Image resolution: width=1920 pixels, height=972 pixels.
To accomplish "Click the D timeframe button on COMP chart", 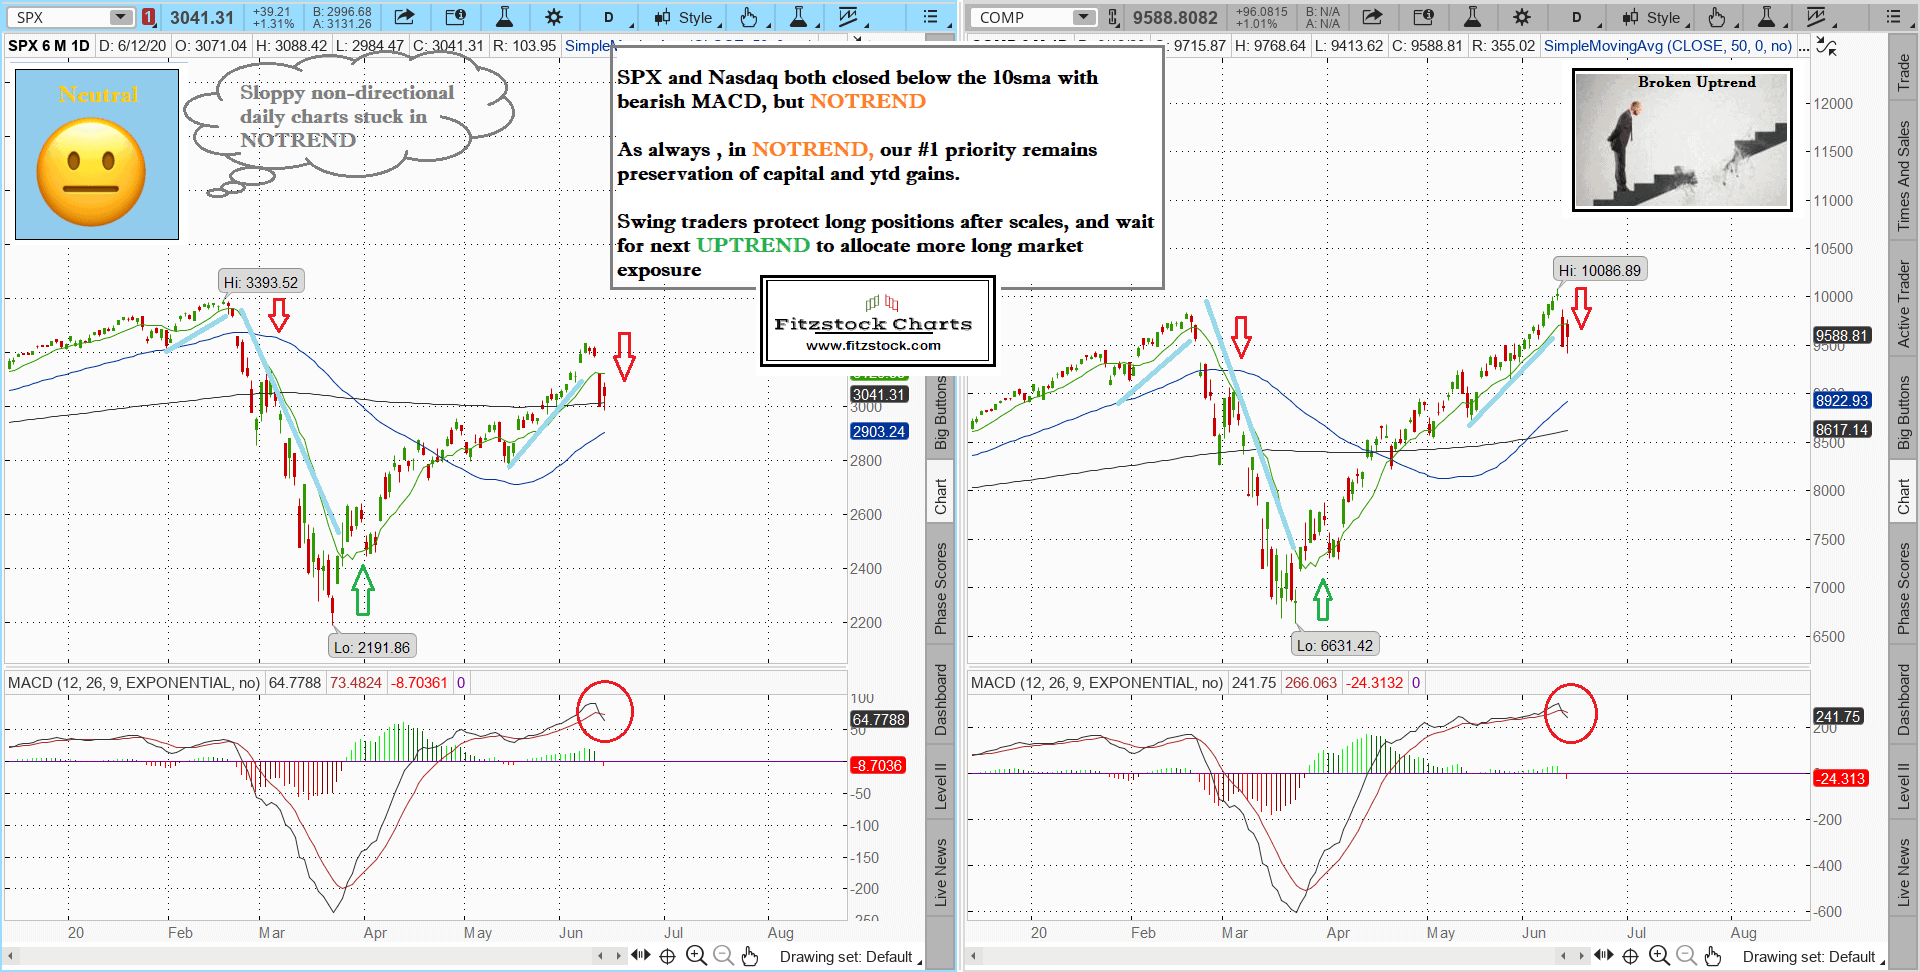I will pyautogui.click(x=1577, y=17).
